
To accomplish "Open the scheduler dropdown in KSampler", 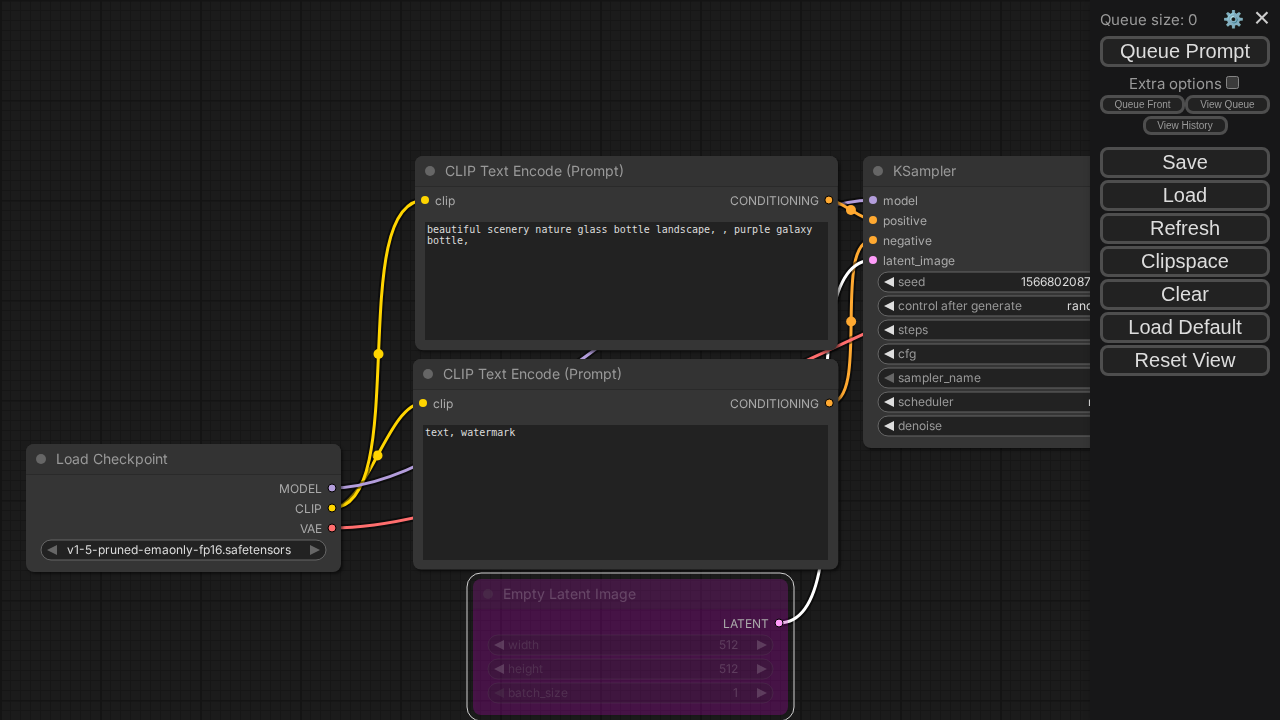I will pyautogui.click(x=985, y=402).
